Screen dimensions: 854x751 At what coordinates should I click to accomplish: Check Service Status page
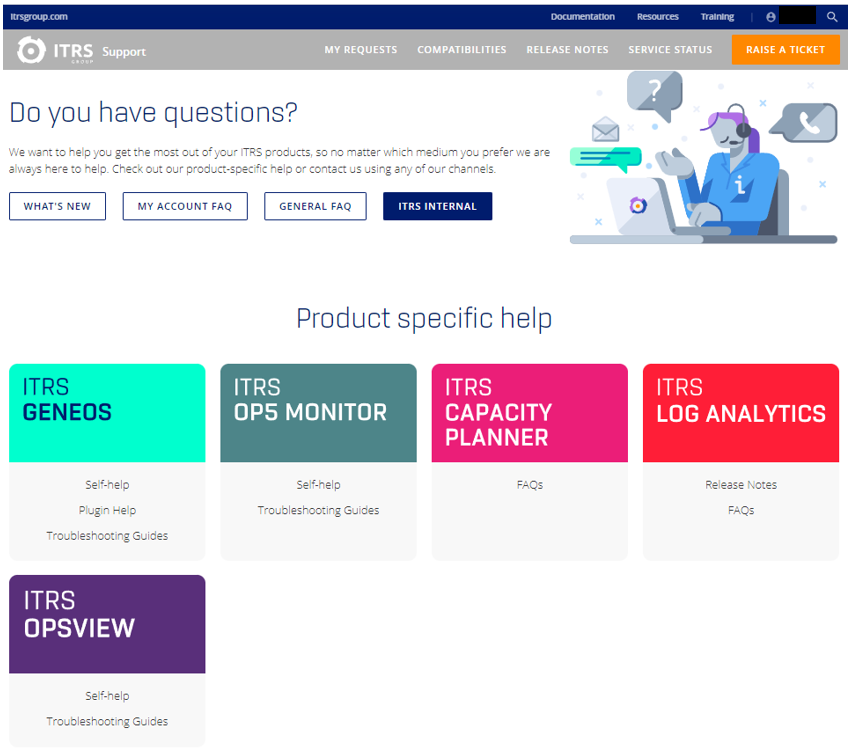(x=670, y=50)
